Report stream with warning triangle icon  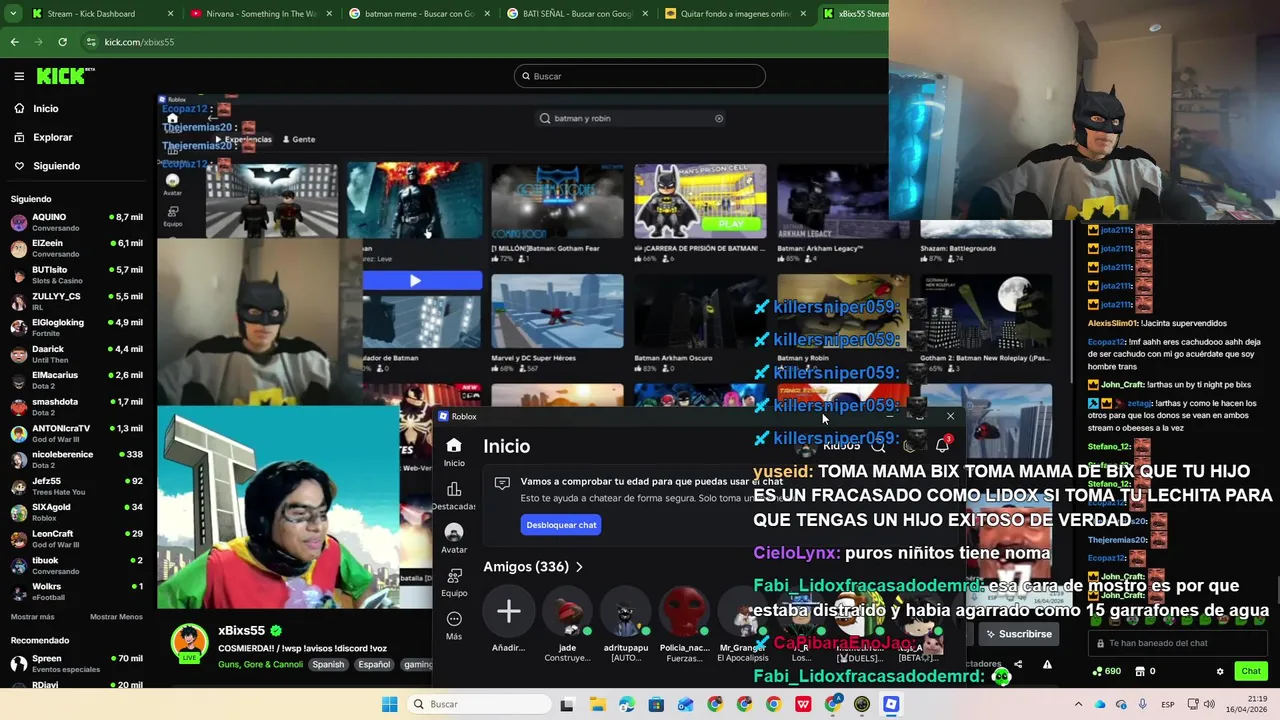coord(1047,664)
